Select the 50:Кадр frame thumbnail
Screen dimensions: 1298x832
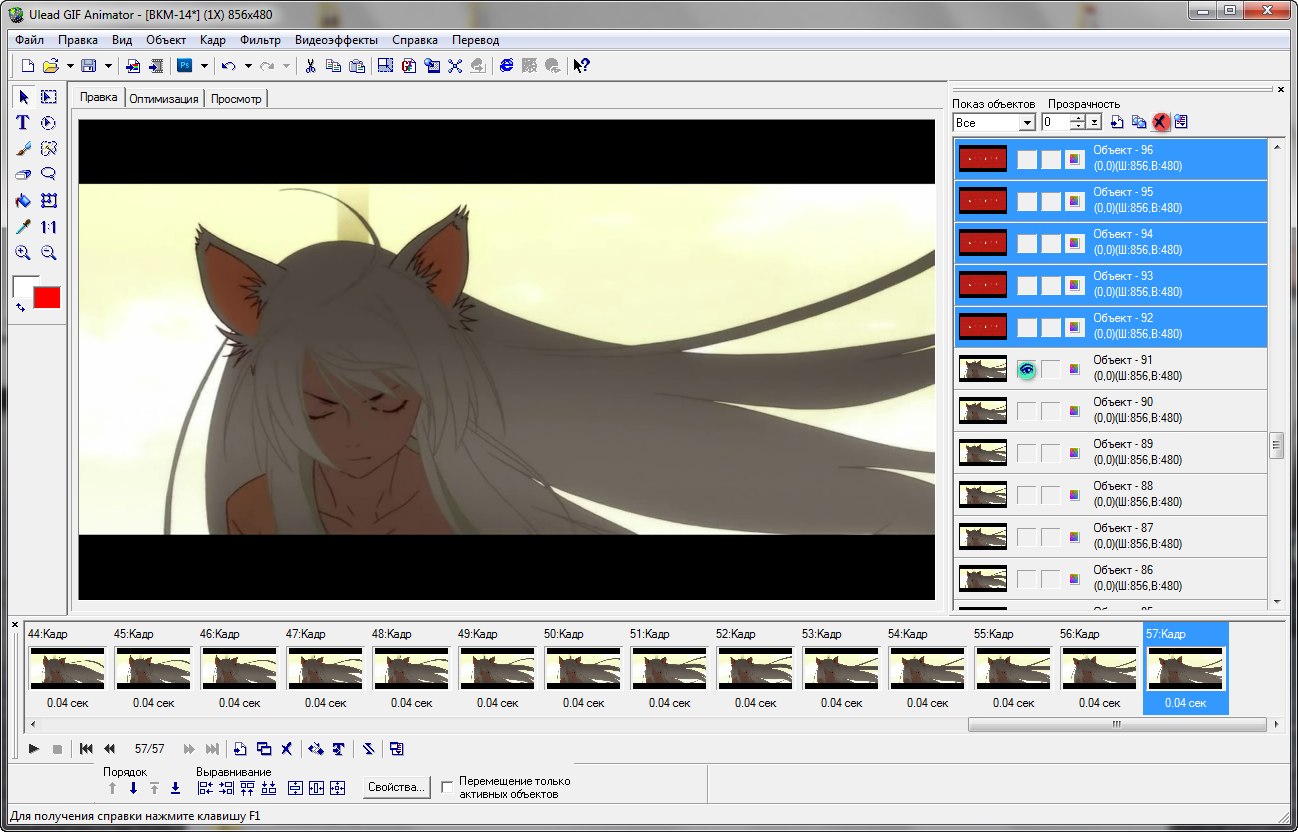click(583, 667)
